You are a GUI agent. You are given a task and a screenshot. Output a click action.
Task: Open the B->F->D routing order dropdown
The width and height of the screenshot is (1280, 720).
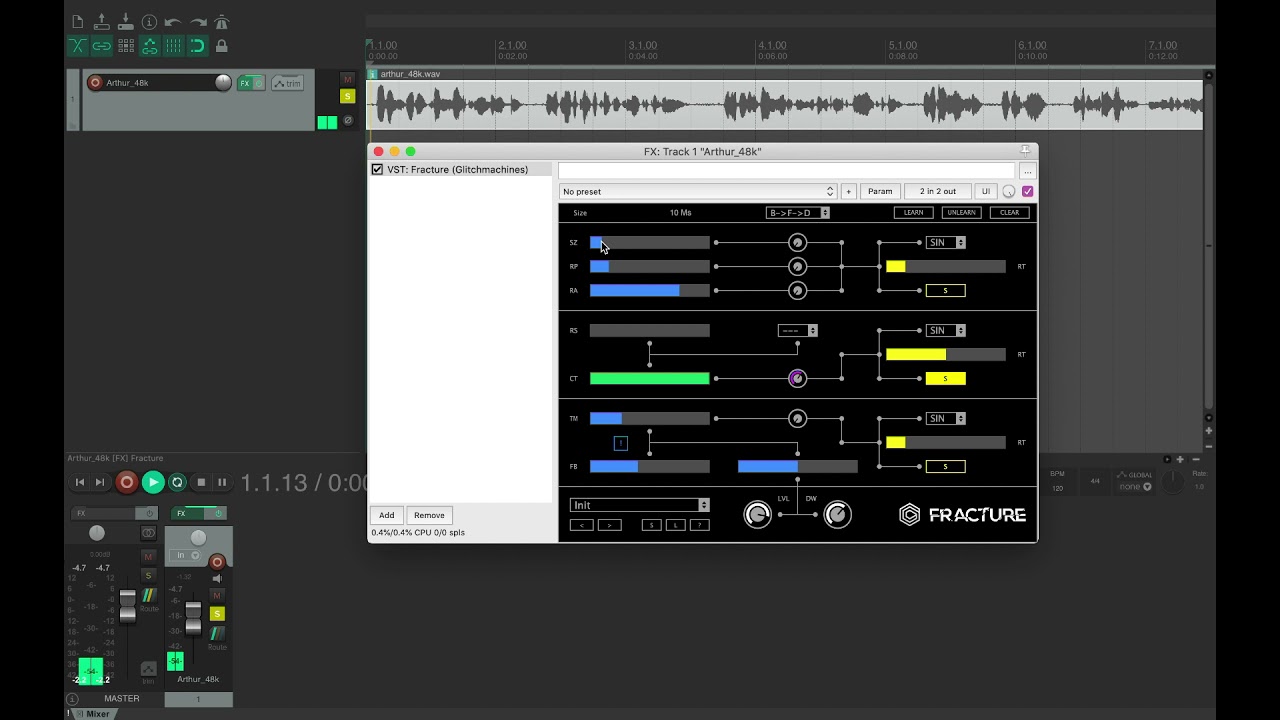click(x=797, y=213)
